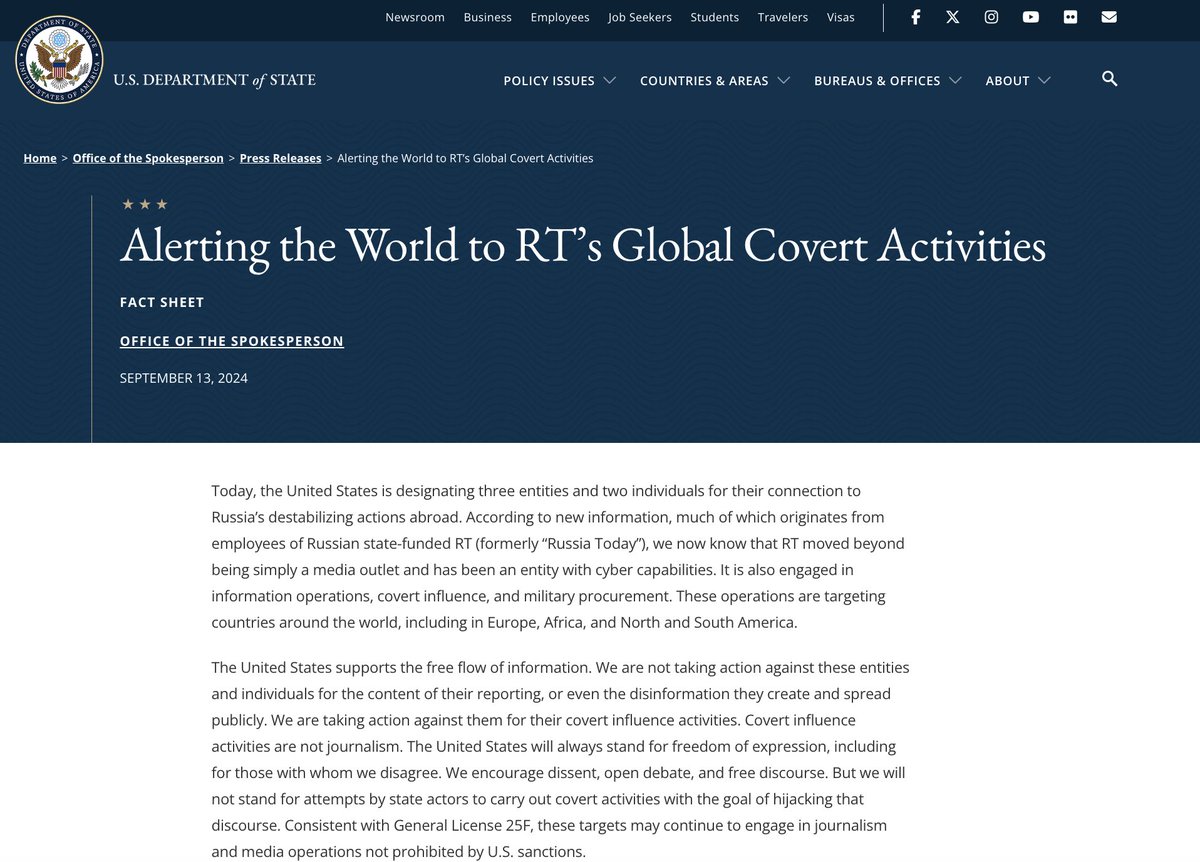Expand the Bureaus & Offices chevron
The image size is (1200, 862).
pos(955,80)
